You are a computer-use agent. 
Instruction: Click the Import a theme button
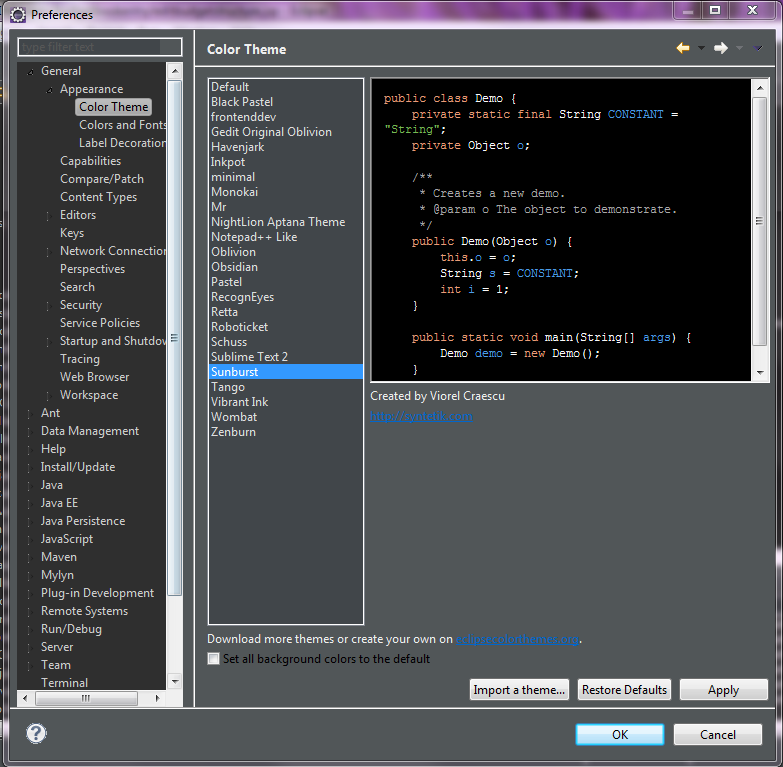(x=519, y=690)
